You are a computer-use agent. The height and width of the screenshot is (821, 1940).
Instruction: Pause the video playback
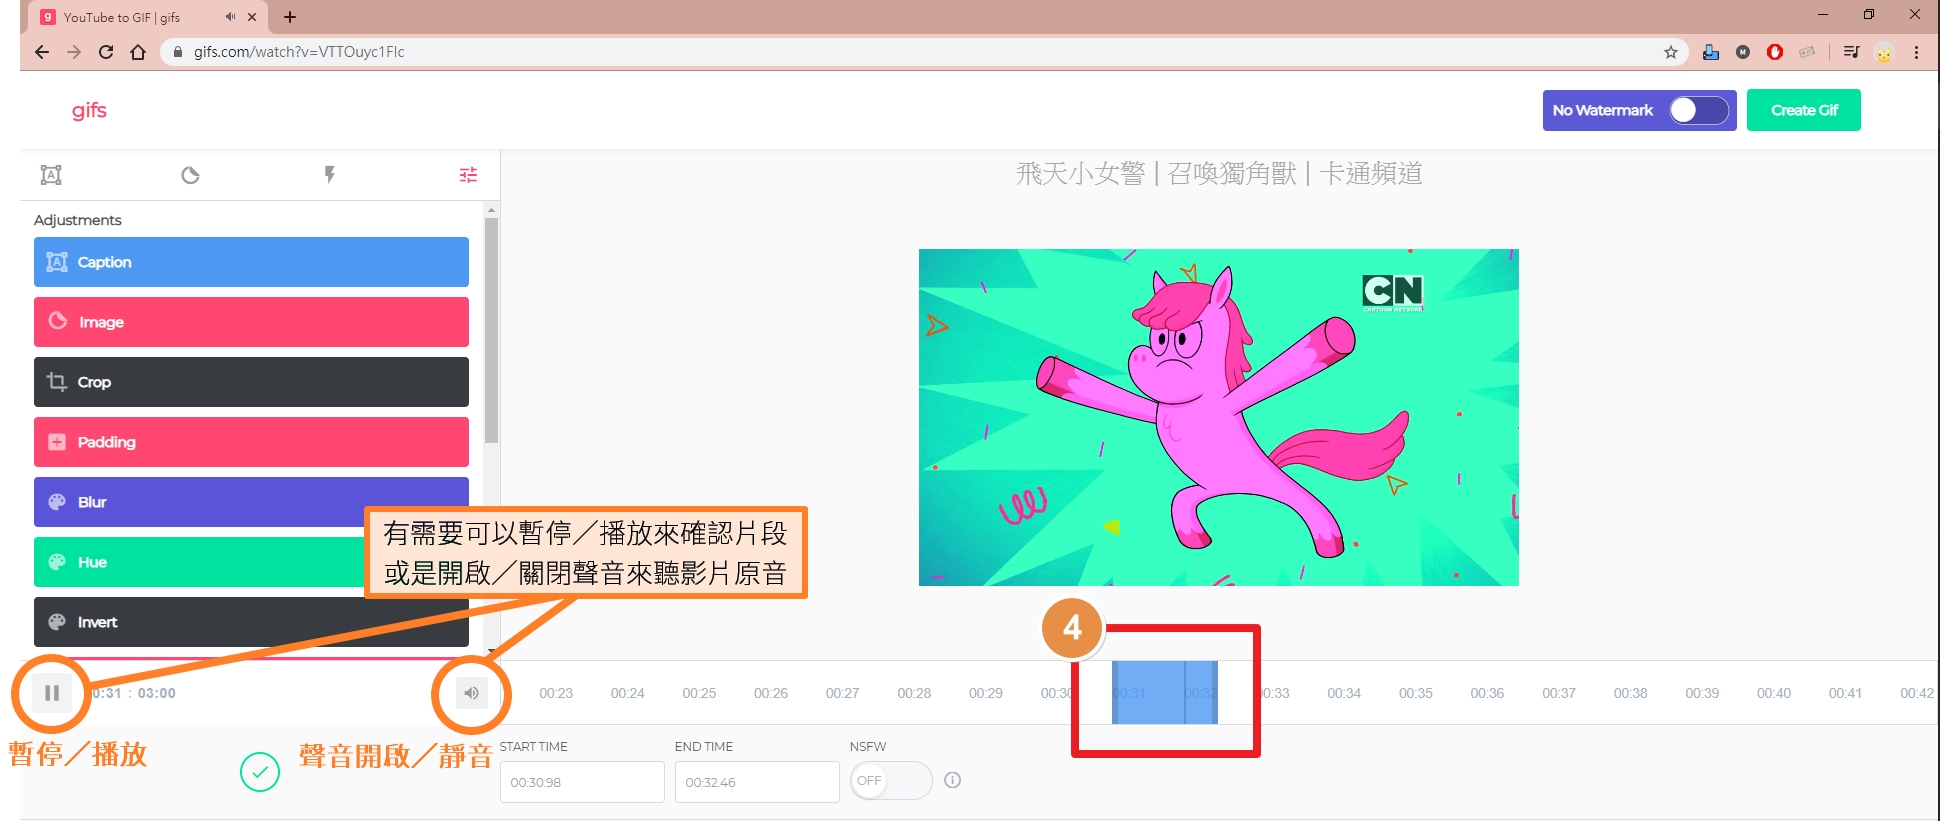(52, 693)
